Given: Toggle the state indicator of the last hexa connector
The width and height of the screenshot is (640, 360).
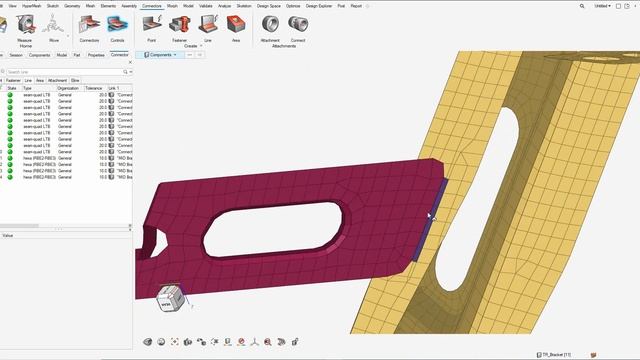Looking at the screenshot, I should 10,177.
